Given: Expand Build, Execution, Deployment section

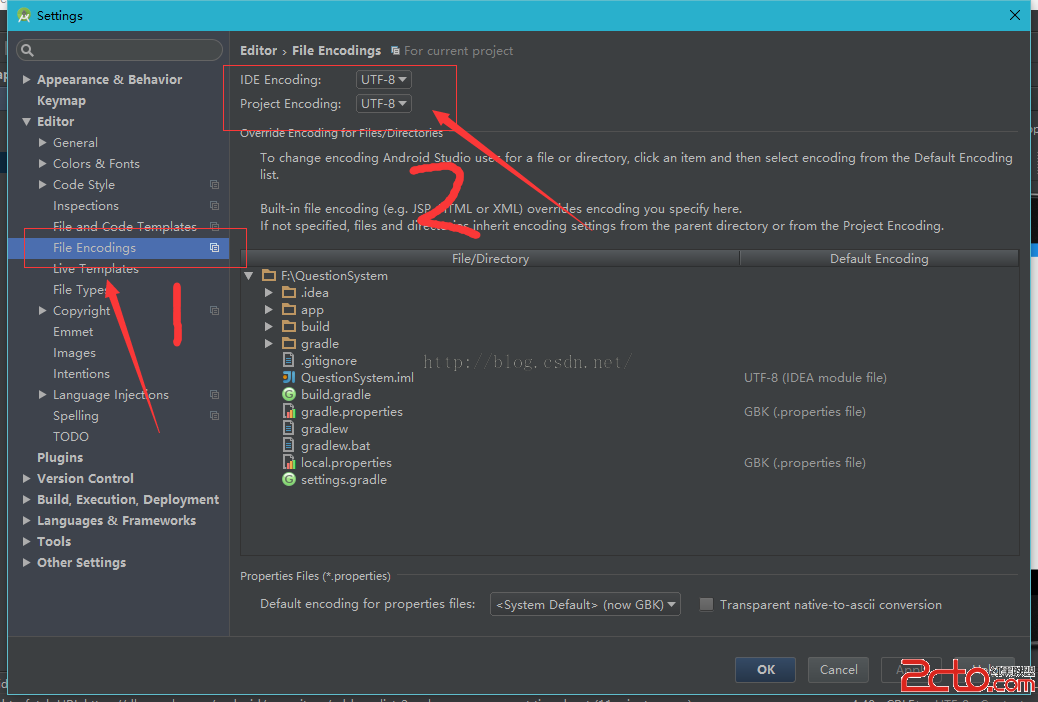Looking at the screenshot, I should point(26,499).
